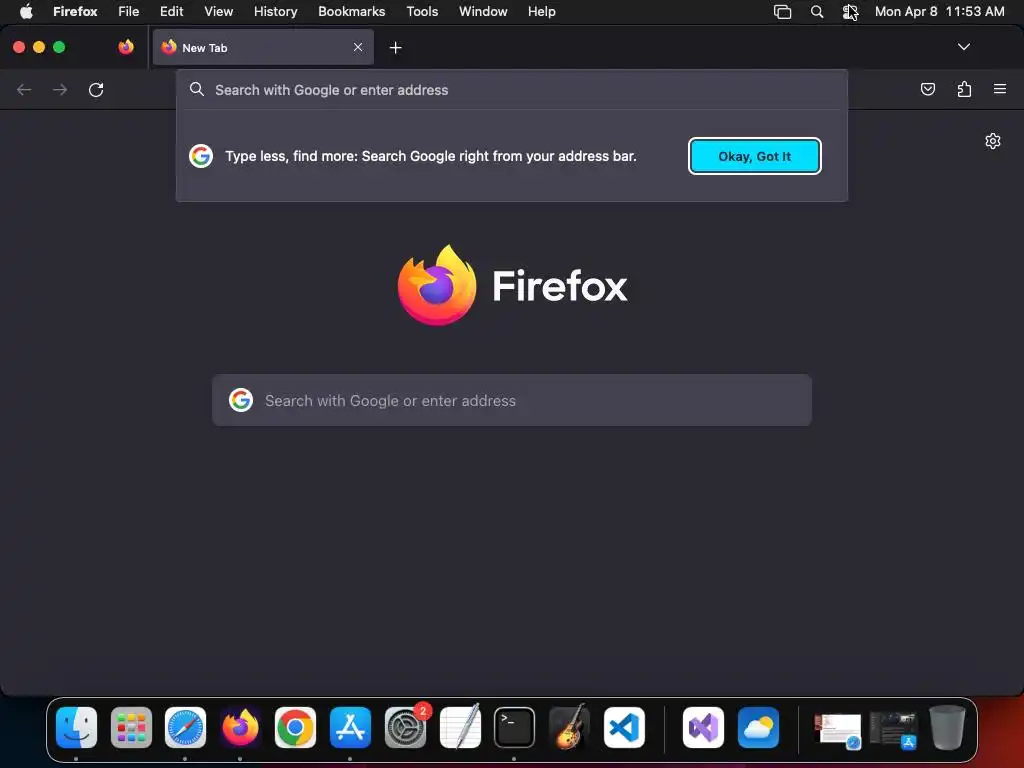The height and width of the screenshot is (768, 1024).
Task: Close the New Tab tab
Action: [358, 47]
